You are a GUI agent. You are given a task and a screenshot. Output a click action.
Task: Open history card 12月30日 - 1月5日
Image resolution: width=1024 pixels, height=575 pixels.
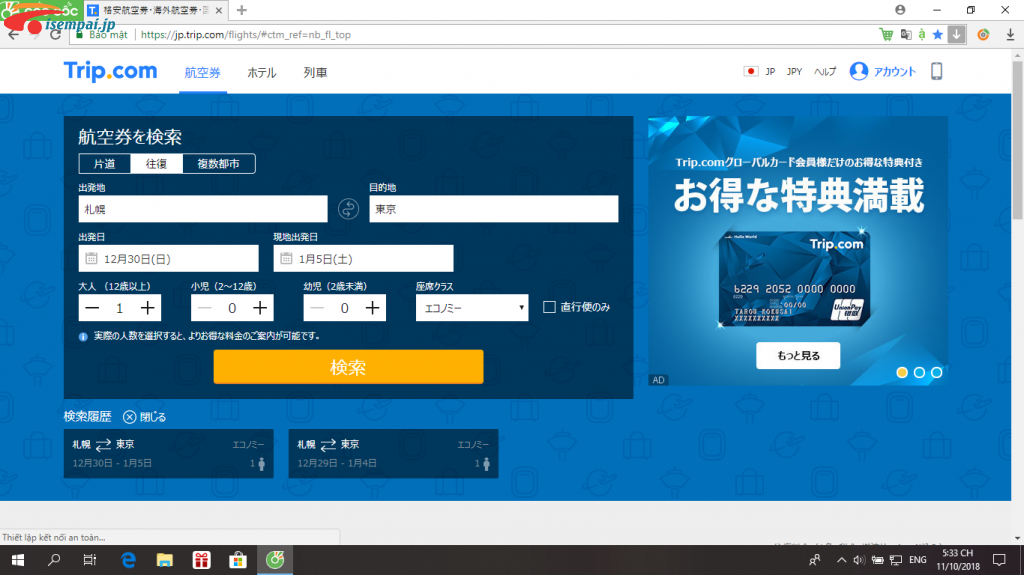click(168, 453)
